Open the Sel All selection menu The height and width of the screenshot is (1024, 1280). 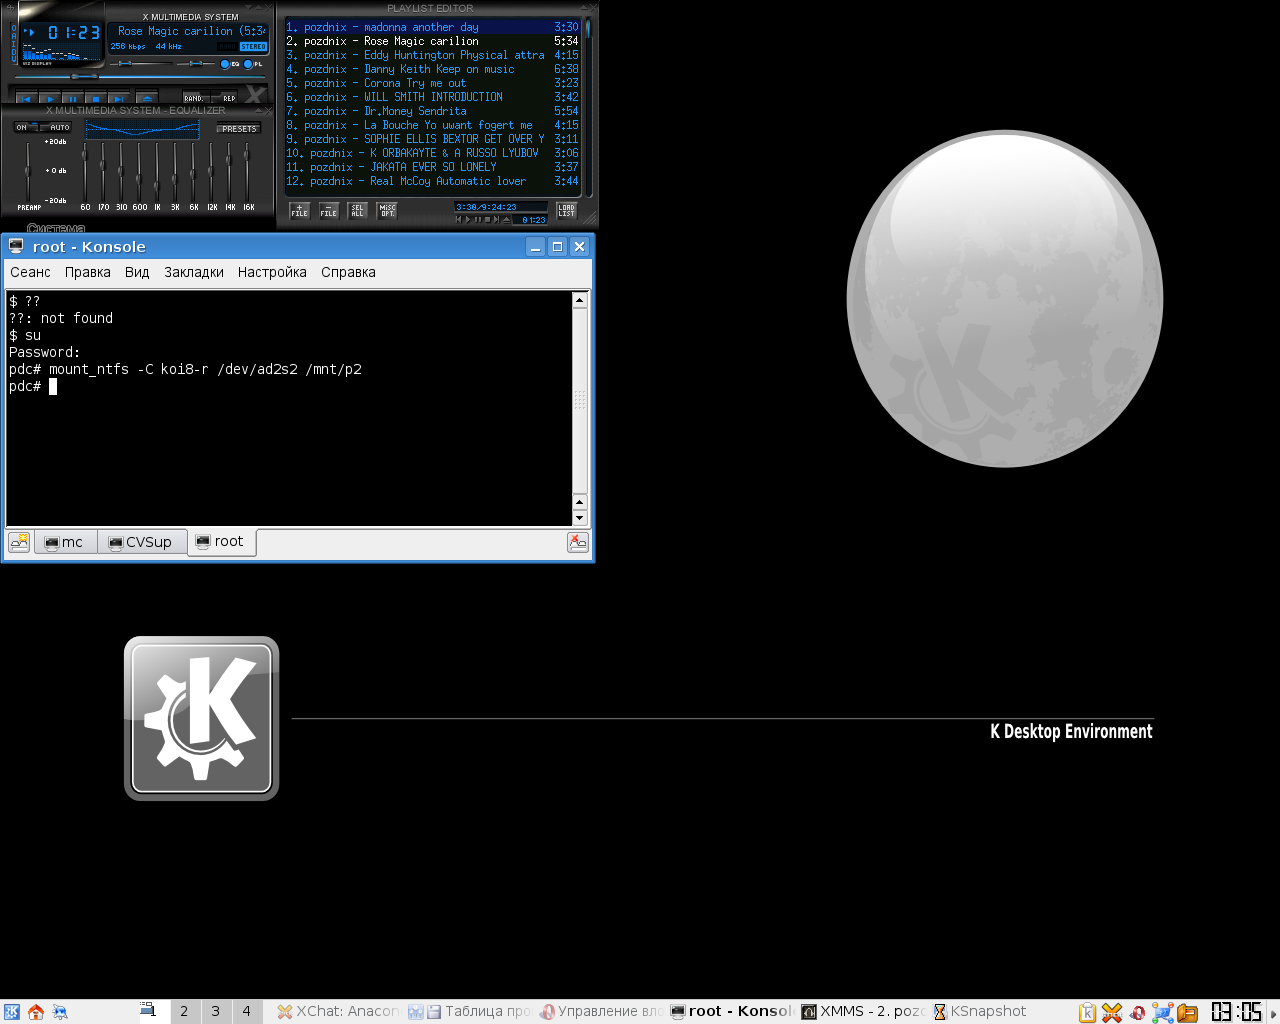click(x=358, y=211)
